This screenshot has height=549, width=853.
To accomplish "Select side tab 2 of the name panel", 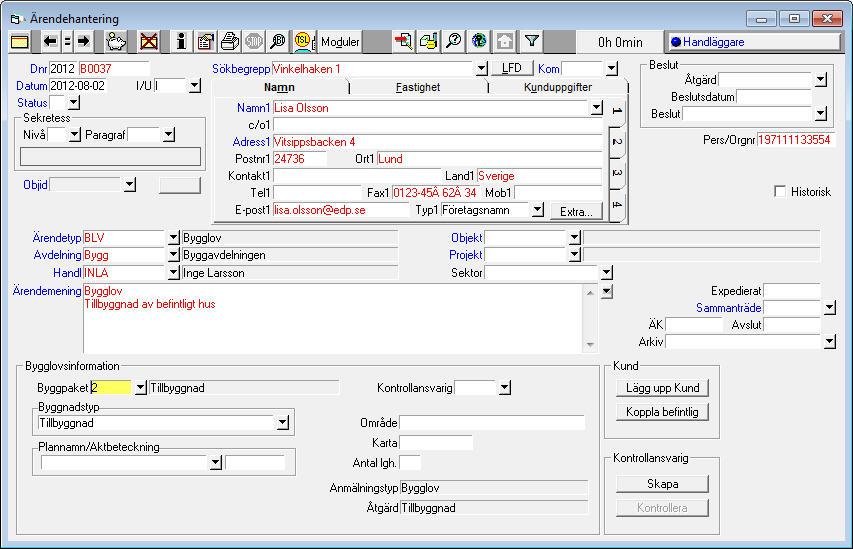I will 617,141.
